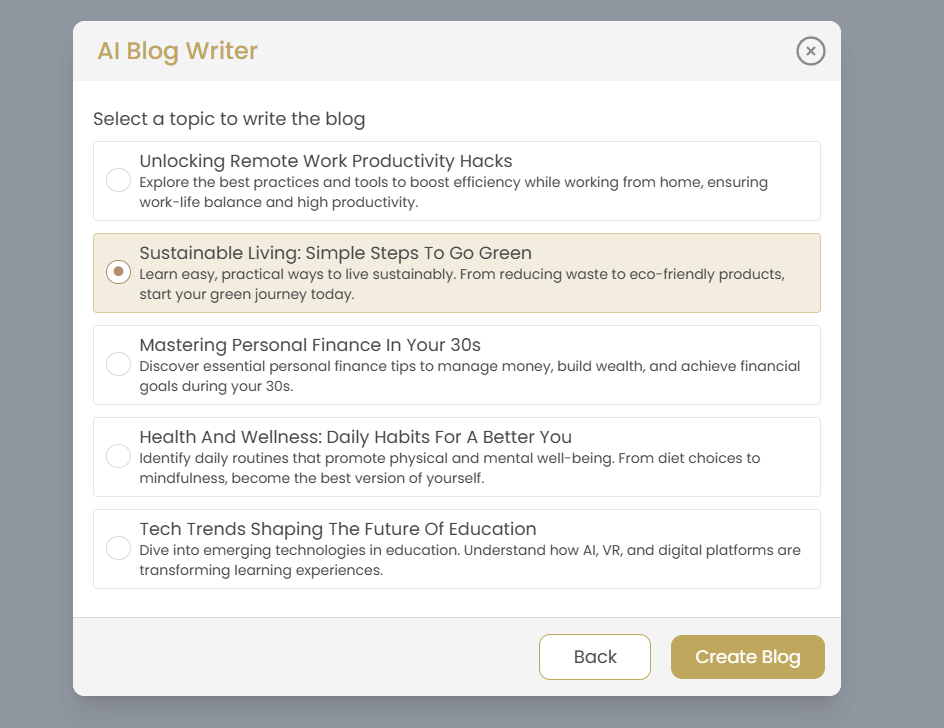Select the Health And Wellness radio button
The height and width of the screenshot is (728, 944).
(118, 456)
